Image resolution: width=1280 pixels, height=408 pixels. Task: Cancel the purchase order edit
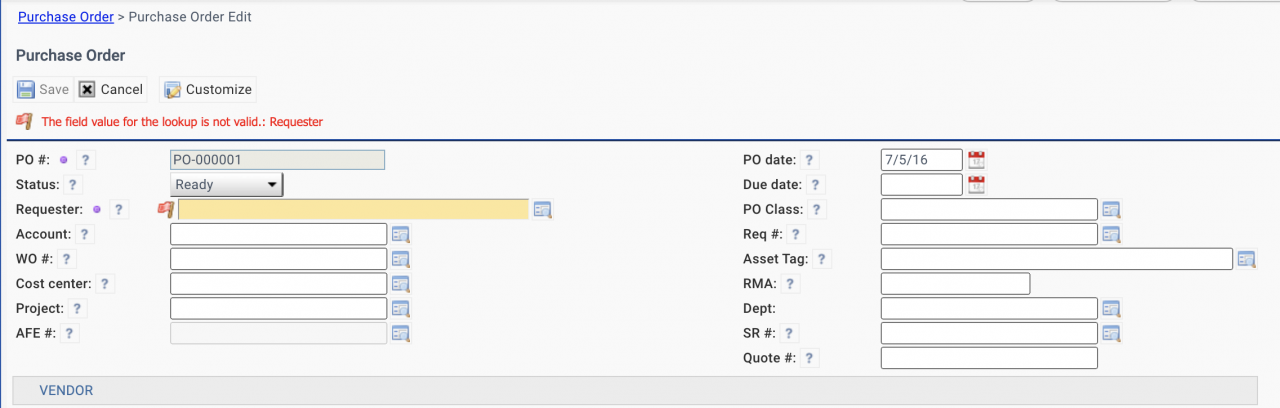tap(111, 89)
